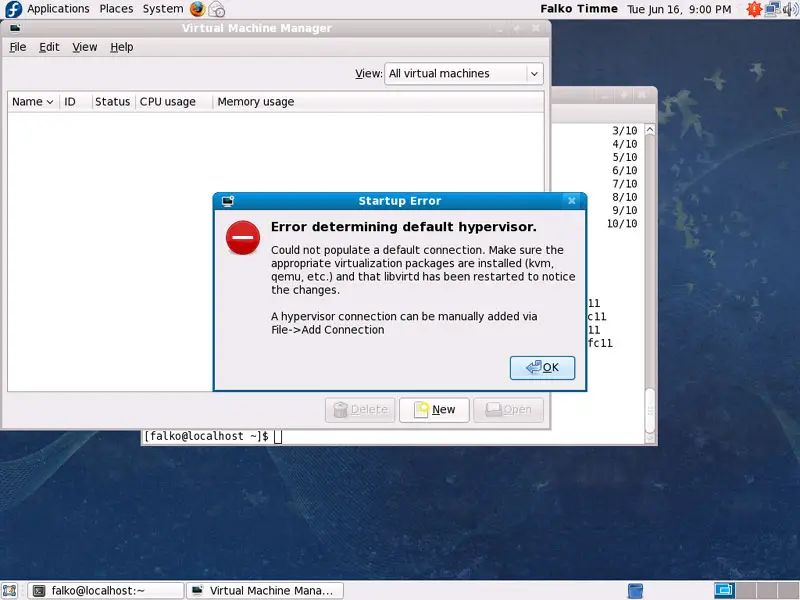800x600 pixels.
Task: Expand the All virtual machines dropdown
Action: (463, 73)
